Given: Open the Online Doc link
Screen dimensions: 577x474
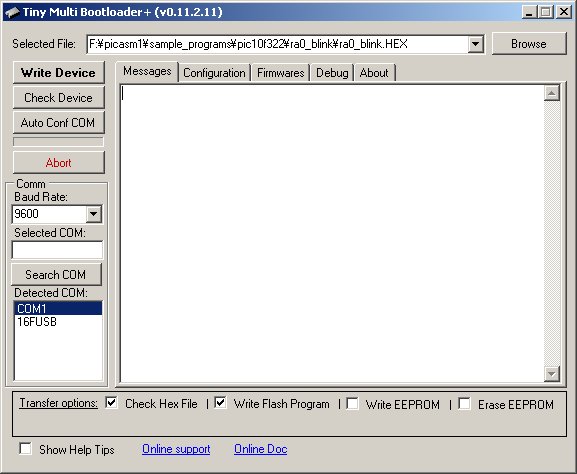Looking at the screenshot, I should click(261, 449).
